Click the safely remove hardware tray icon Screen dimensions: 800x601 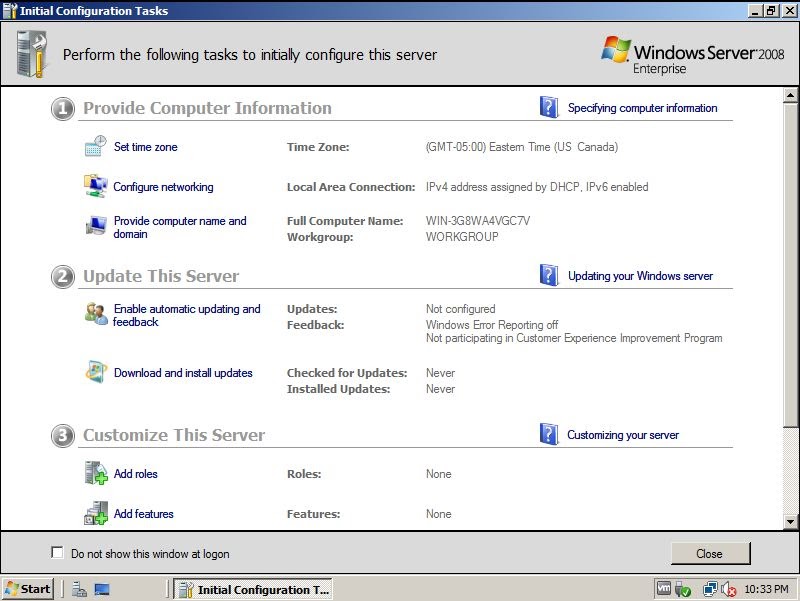(682, 589)
